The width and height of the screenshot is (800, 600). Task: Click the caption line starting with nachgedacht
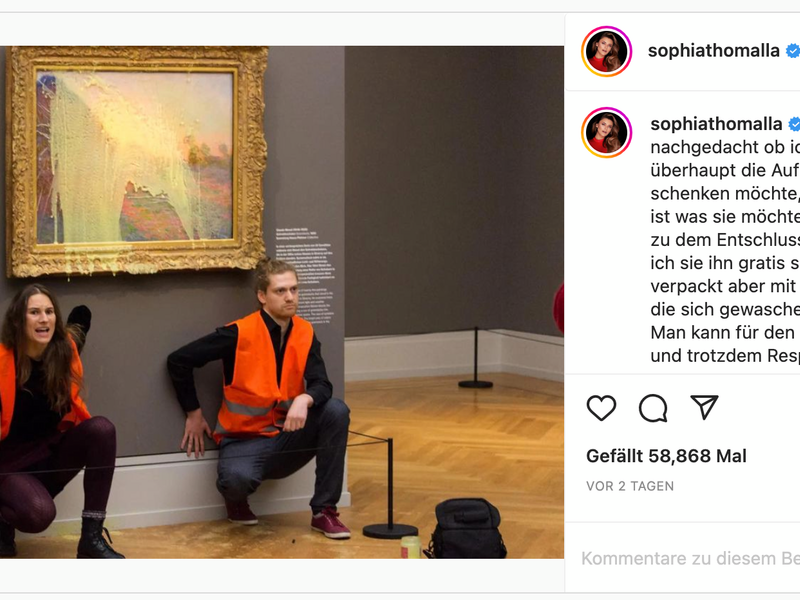(725, 147)
